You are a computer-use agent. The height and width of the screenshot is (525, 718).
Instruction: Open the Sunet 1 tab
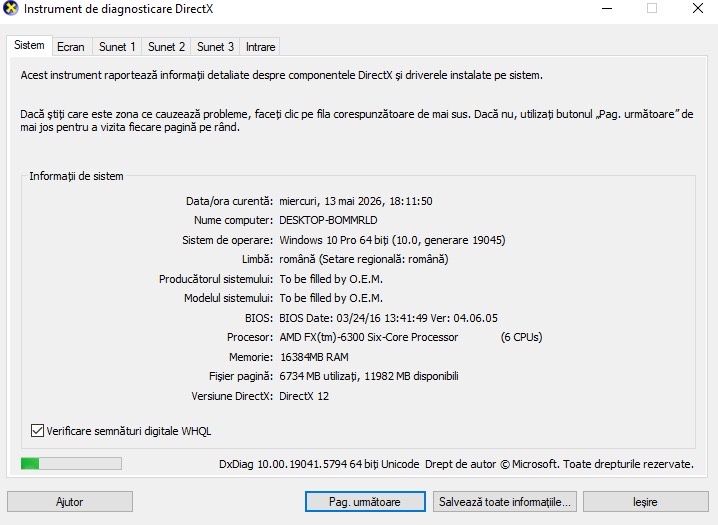point(117,47)
